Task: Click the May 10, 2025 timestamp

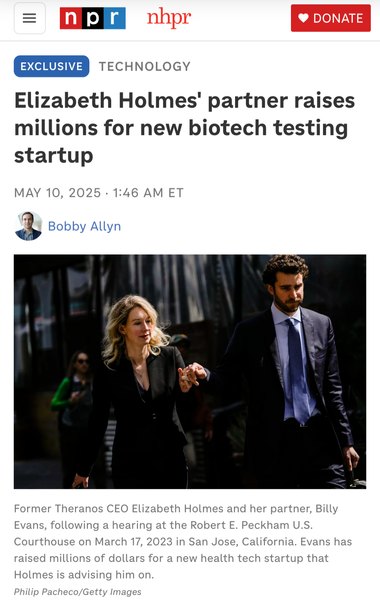Action: pyautogui.click(x=99, y=192)
